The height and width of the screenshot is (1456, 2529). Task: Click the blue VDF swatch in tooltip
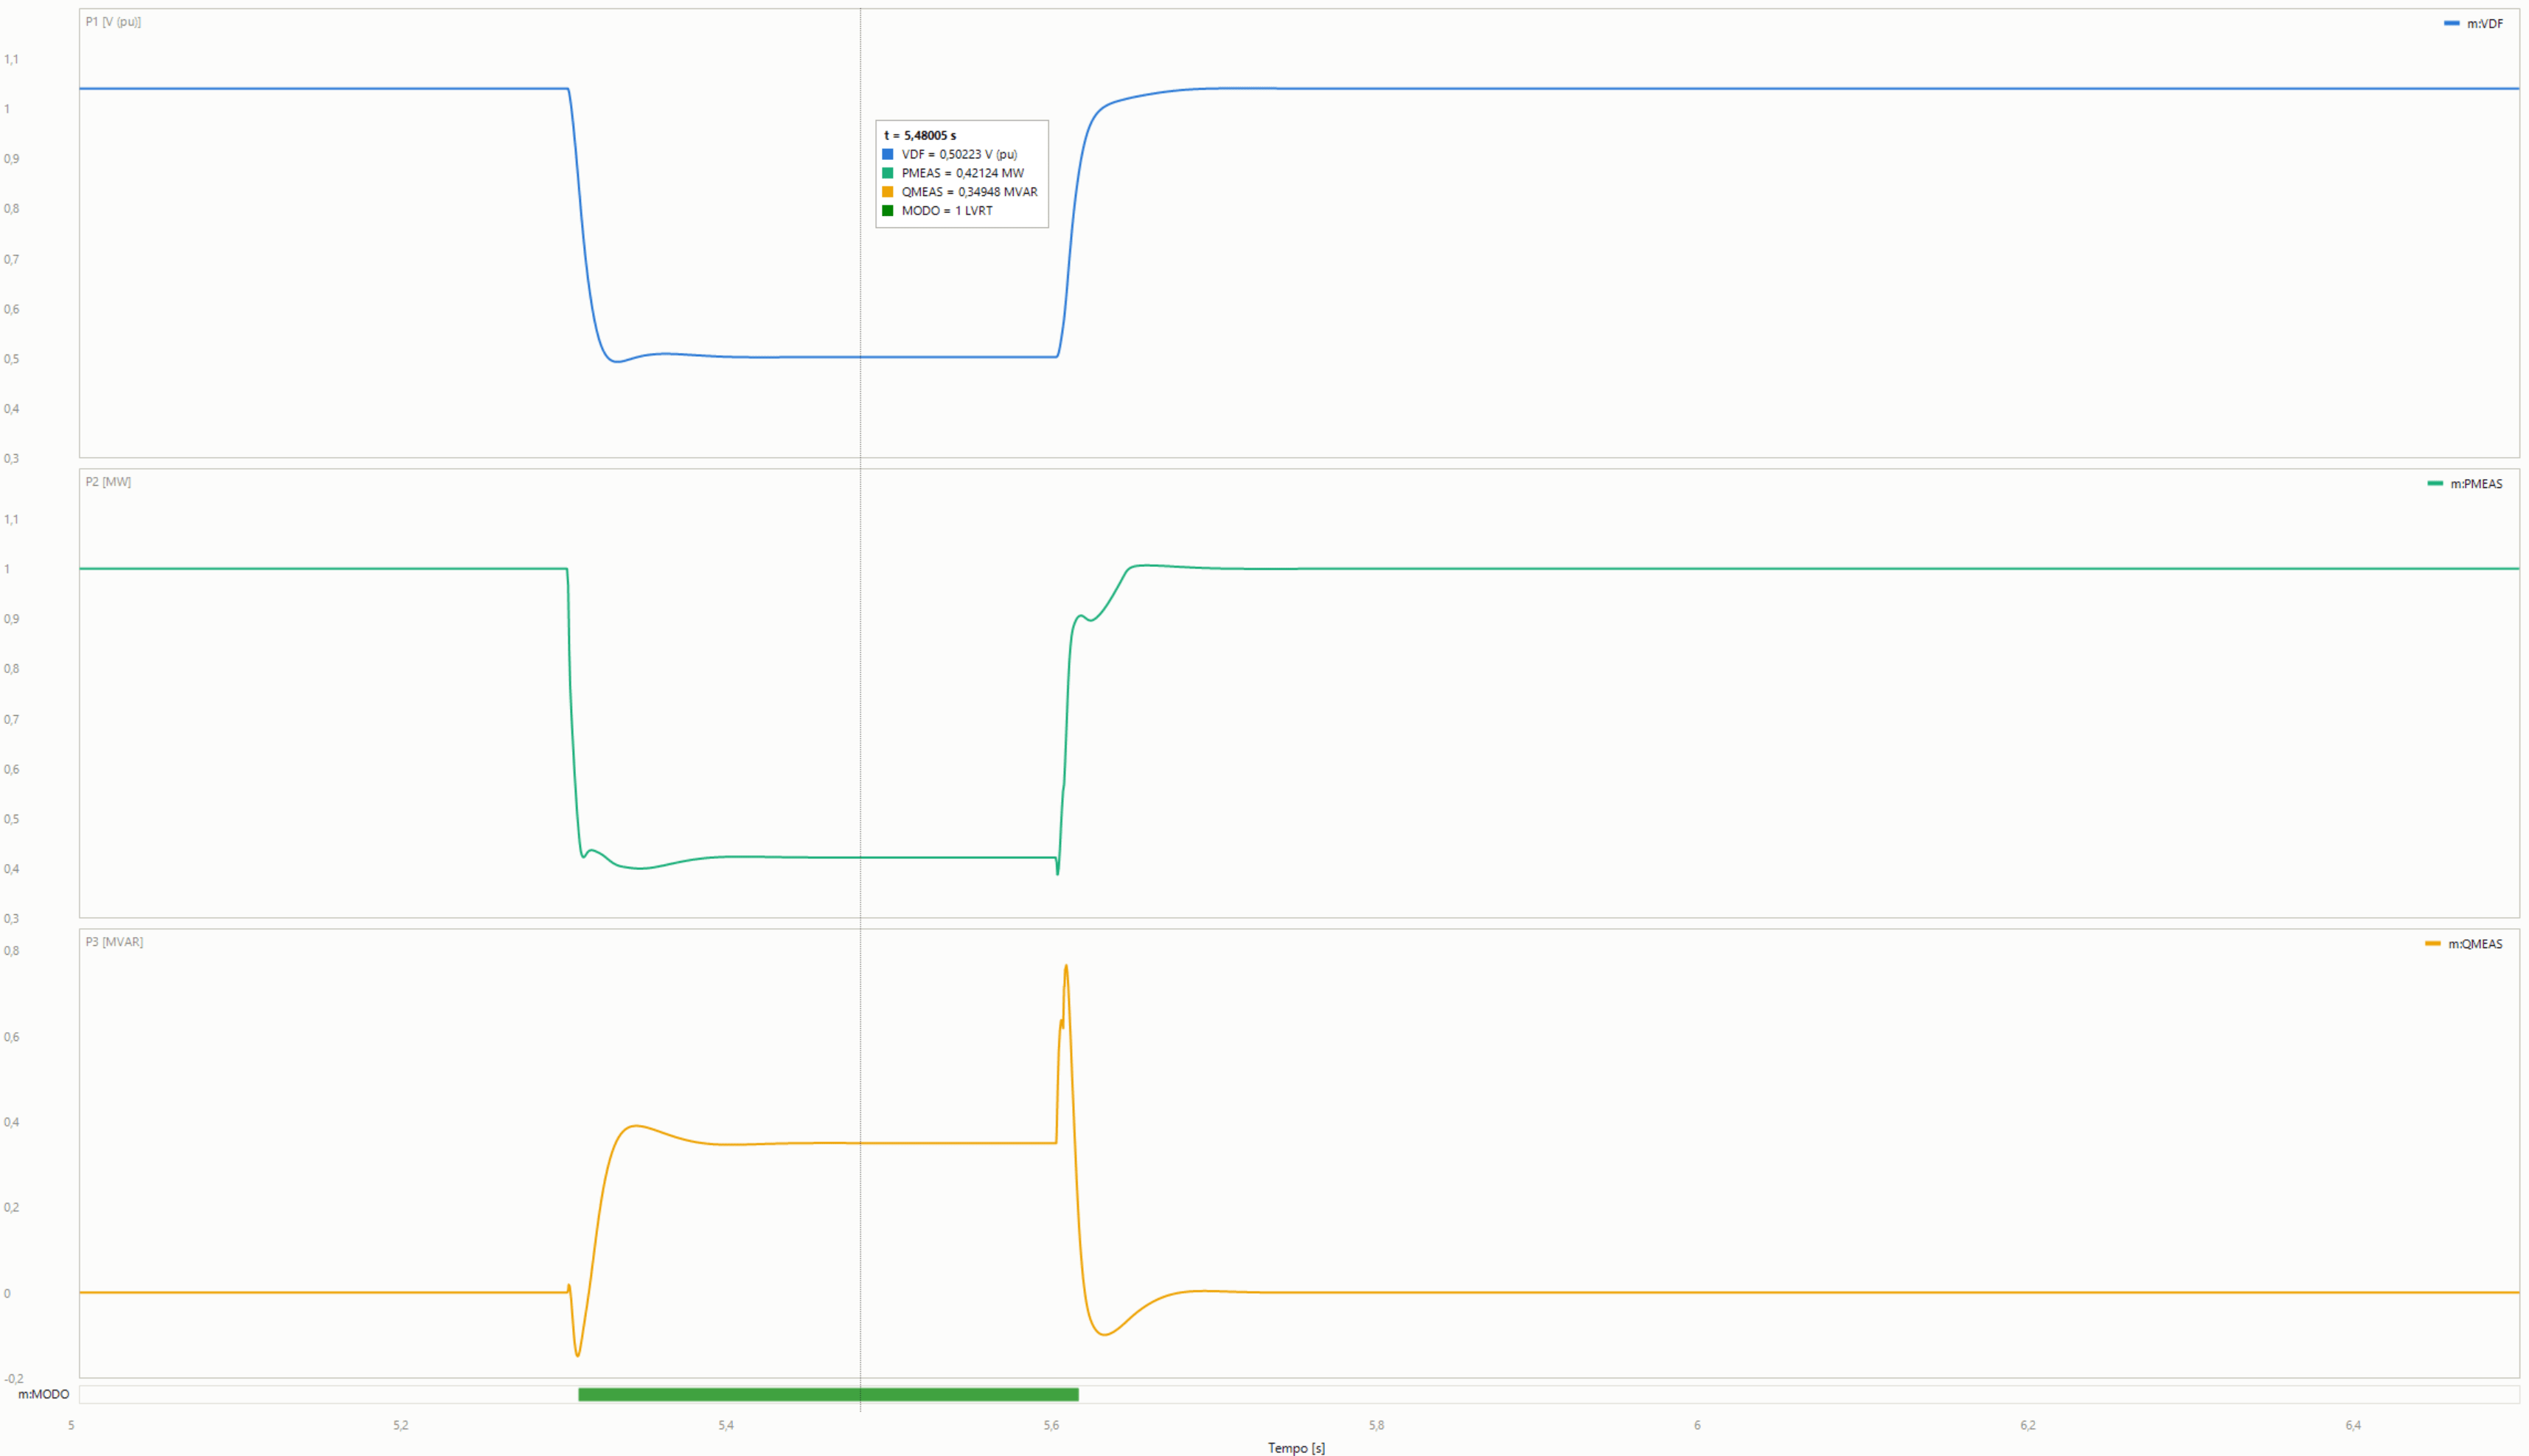(x=888, y=154)
